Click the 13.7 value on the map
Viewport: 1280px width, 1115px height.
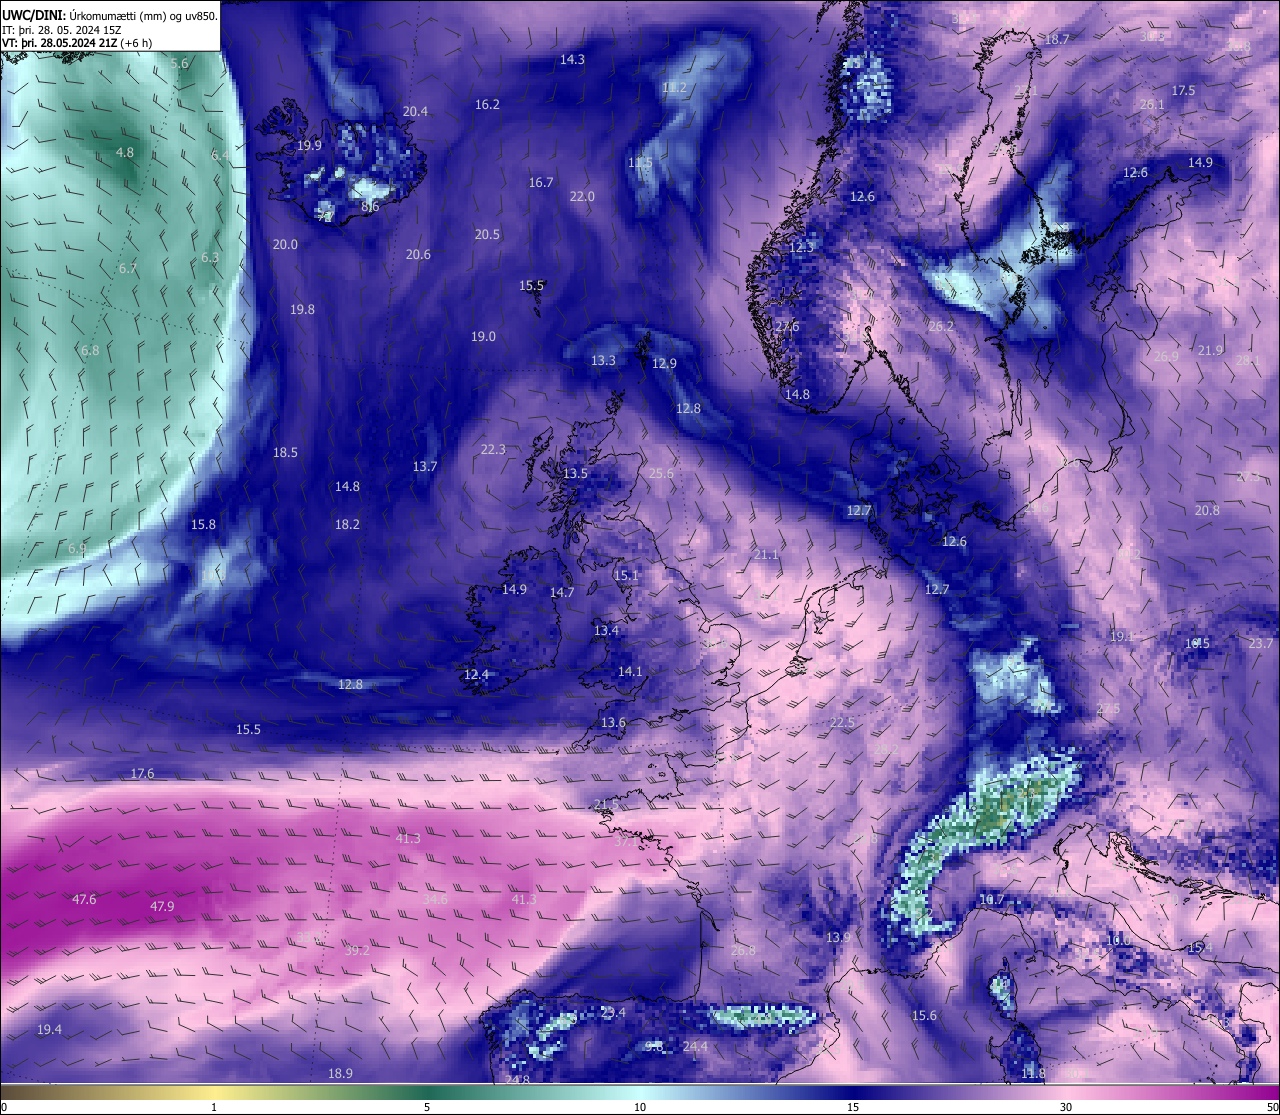click(425, 466)
